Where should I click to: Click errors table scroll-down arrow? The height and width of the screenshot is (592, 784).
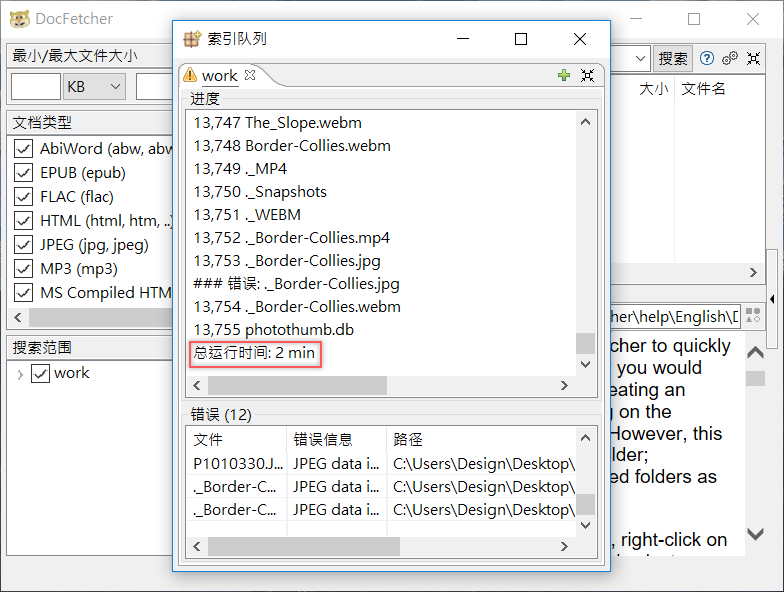pos(586,526)
